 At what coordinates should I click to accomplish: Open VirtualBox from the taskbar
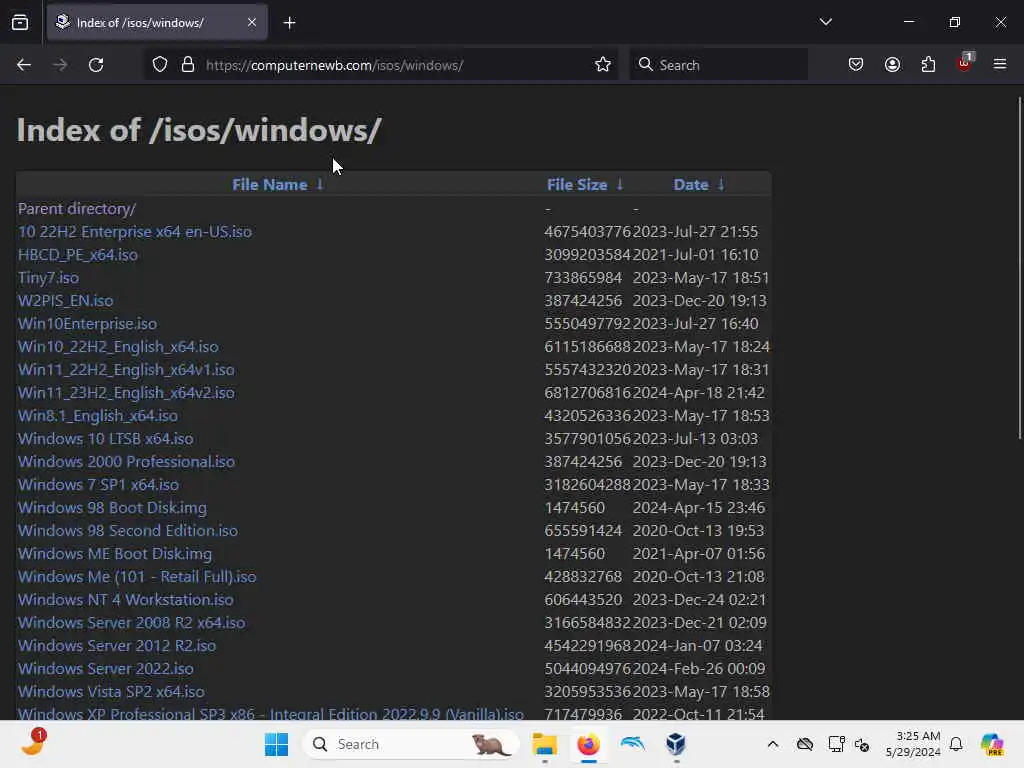(676, 744)
